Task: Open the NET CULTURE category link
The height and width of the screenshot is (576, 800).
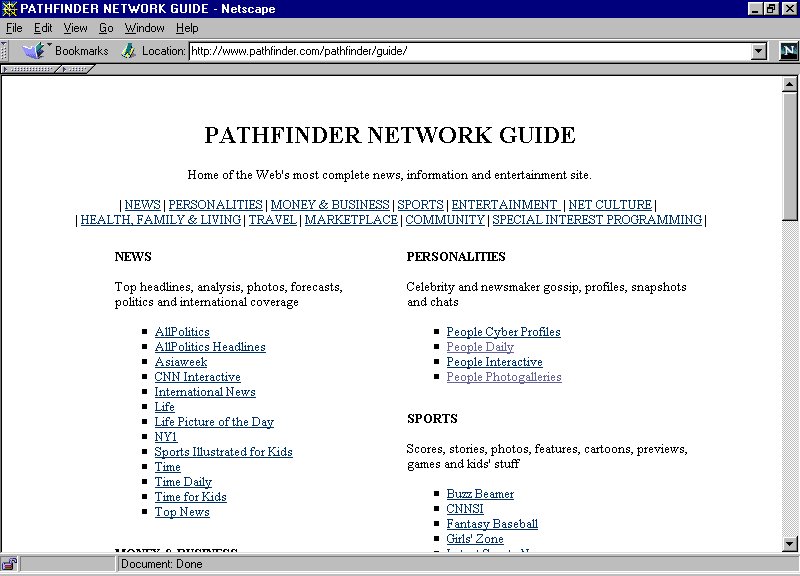Action: click(x=610, y=205)
